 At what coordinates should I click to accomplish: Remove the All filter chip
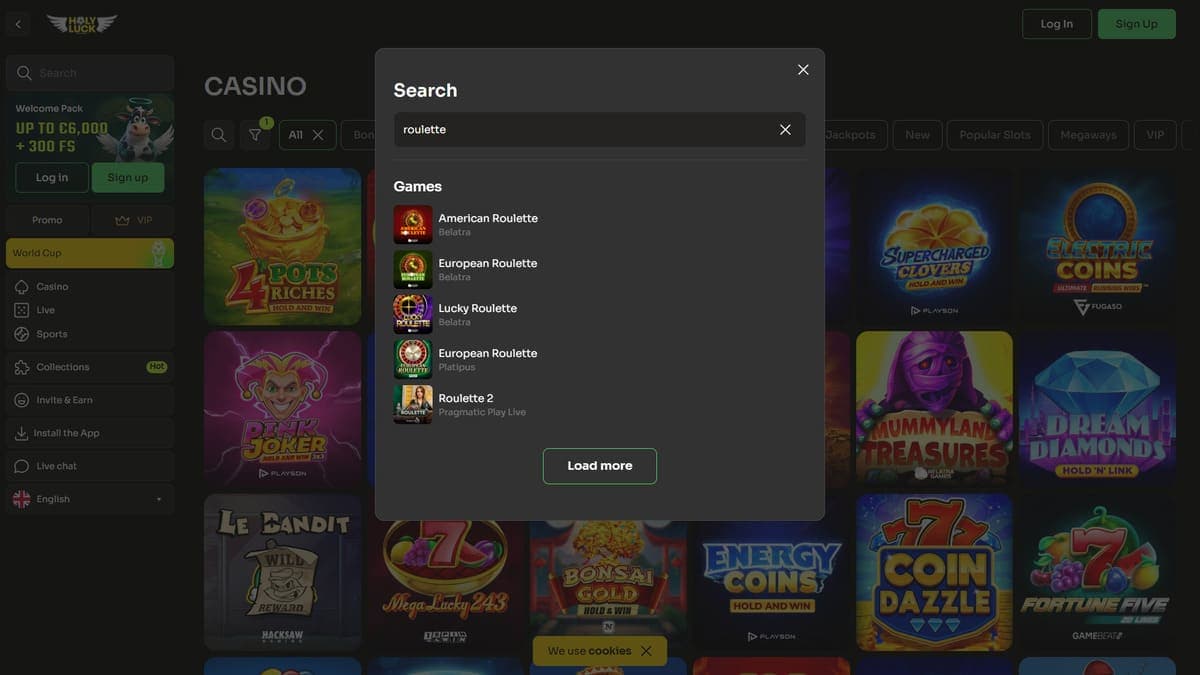318,135
